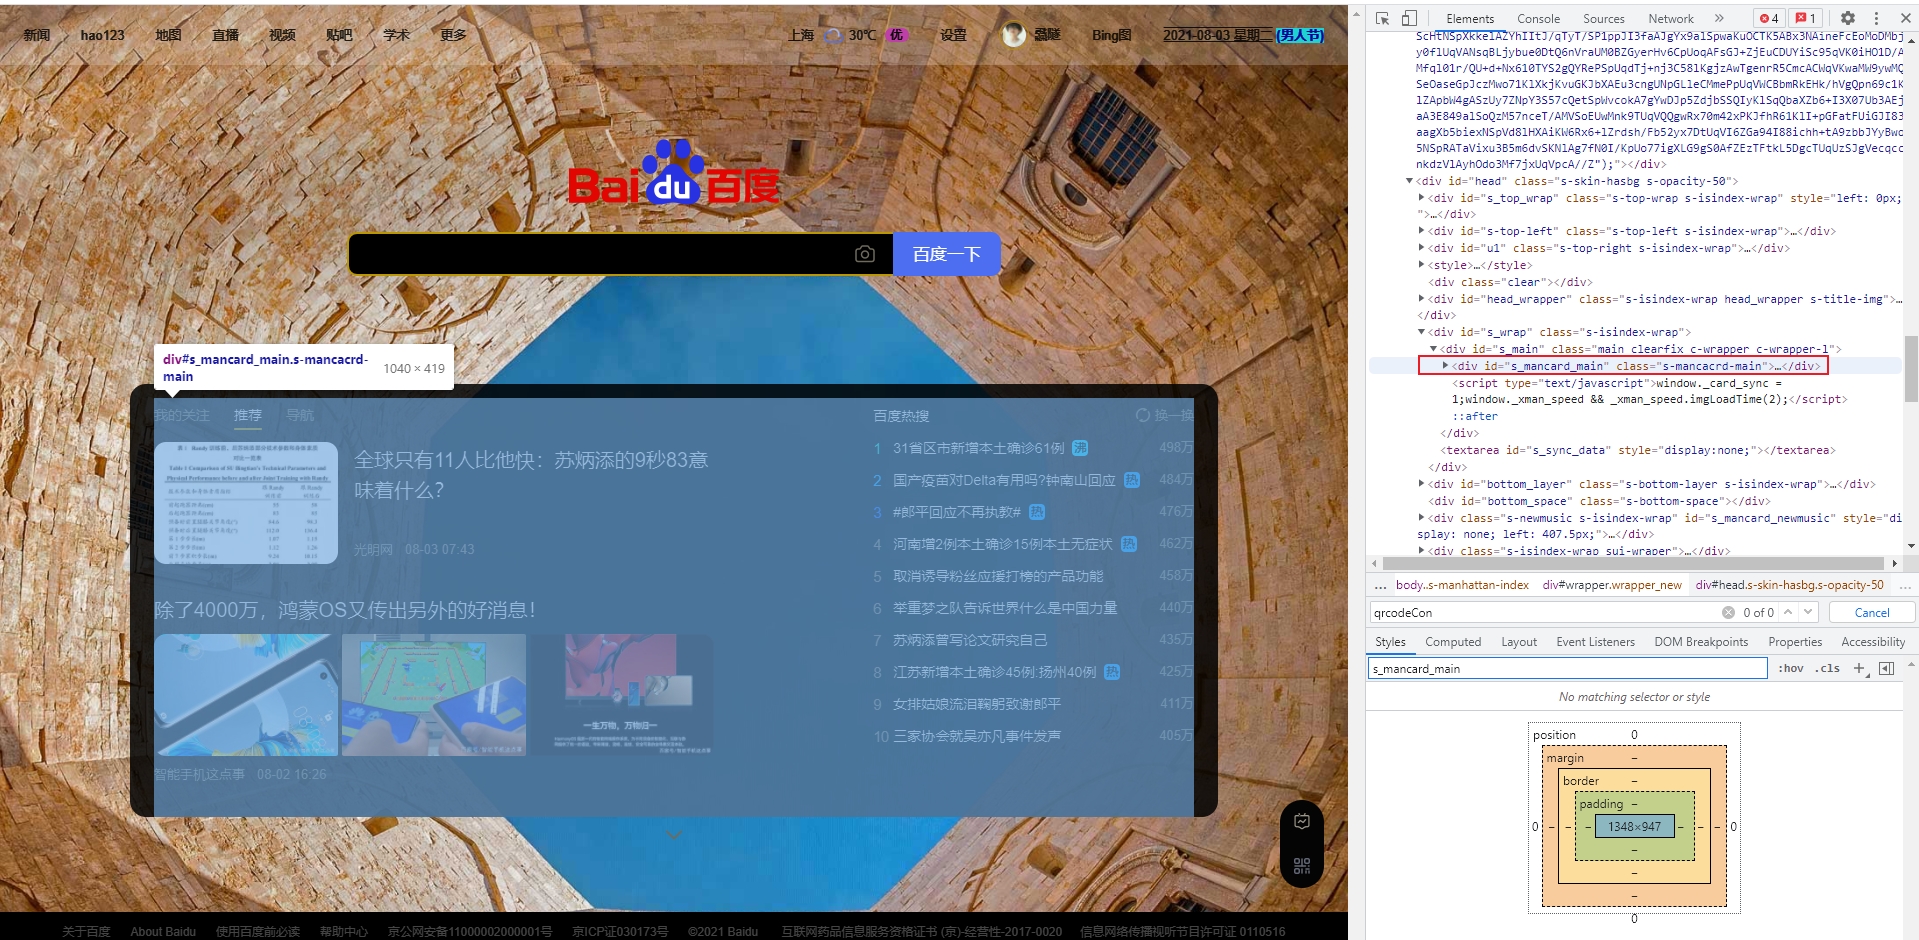Viewport: 1919px width, 940px height.
Task: Click the user avatar picture
Action: click(x=1014, y=34)
